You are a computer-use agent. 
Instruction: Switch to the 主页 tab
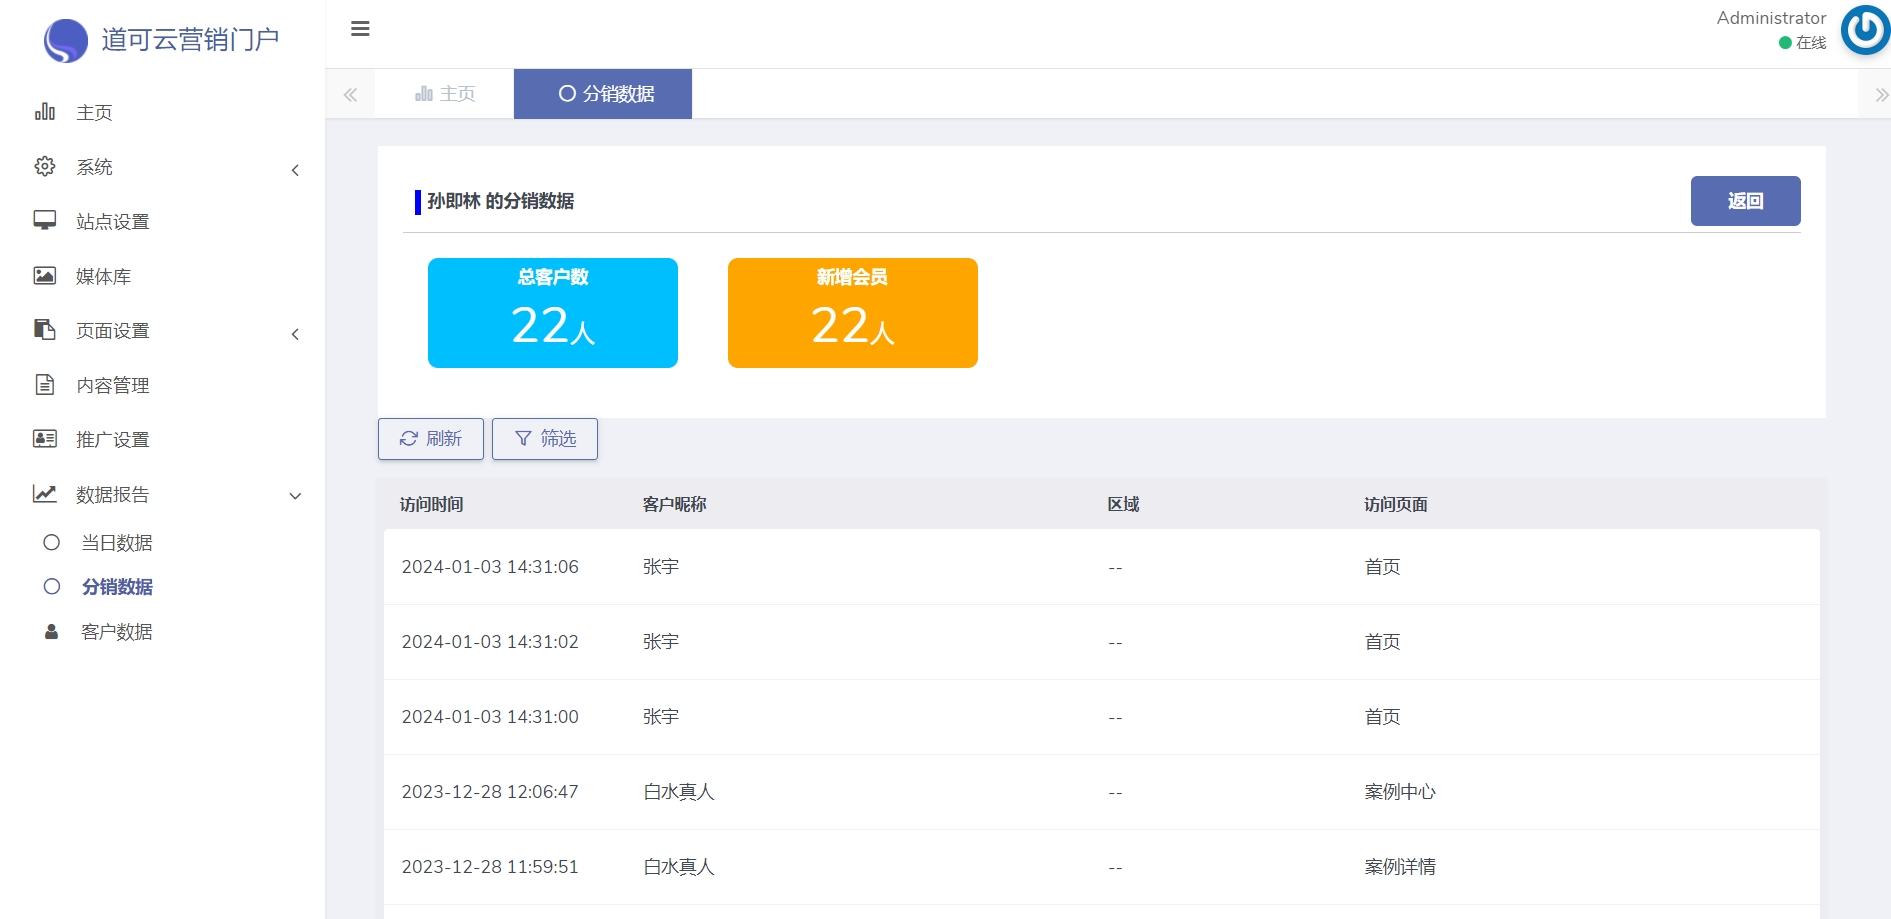(445, 94)
